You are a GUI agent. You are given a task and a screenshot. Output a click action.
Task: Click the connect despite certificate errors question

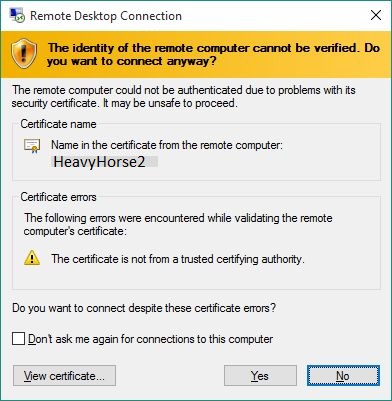pyautogui.click(x=144, y=308)
